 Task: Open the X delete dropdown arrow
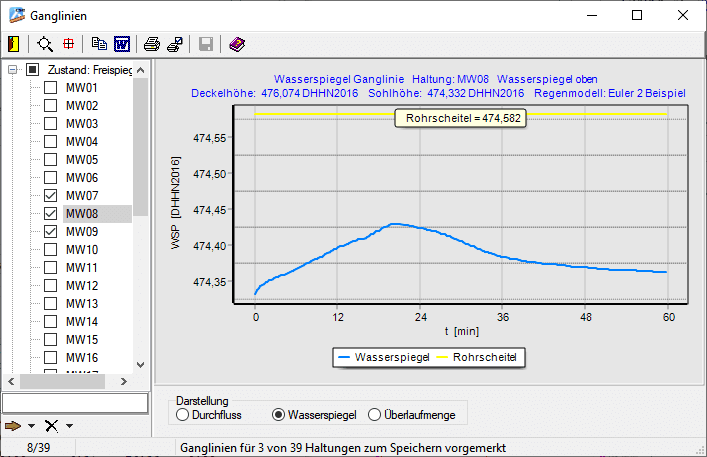pos(69,426)
